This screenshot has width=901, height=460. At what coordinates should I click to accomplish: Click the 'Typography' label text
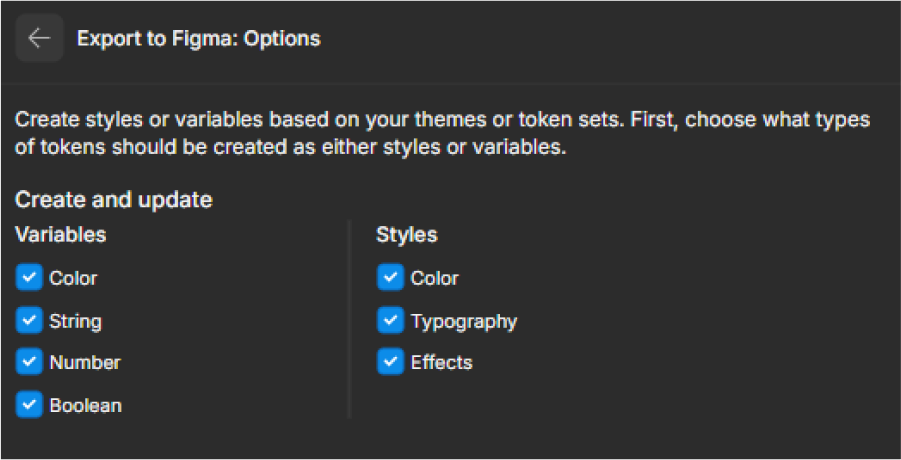point(464,322)
